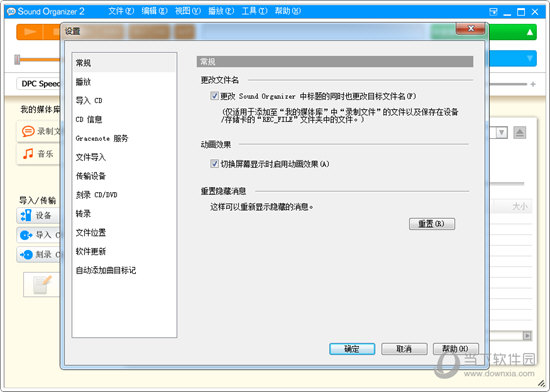The width and height of the screenshot is (550, 392).
Task: Select 自动添加曲目标记 settings category
Action: click(123, 270)
